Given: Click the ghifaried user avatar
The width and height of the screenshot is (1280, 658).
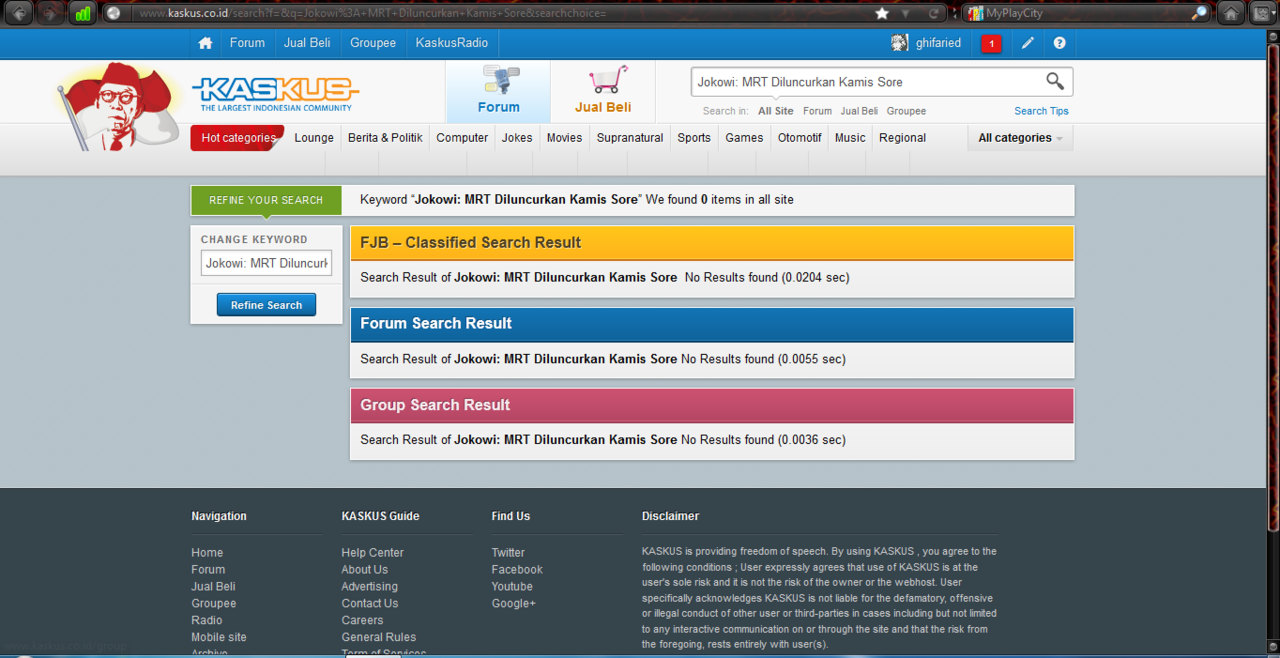Looking at the screenshot, I should coord(900,43).
